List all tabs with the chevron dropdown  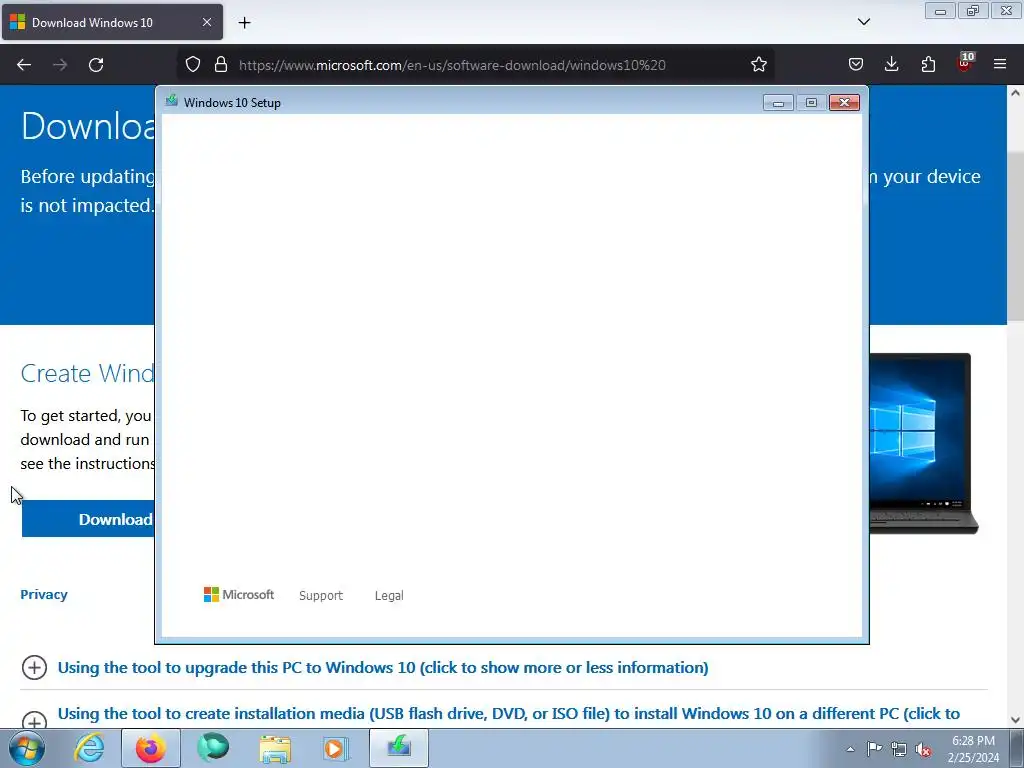pos(863,22)
